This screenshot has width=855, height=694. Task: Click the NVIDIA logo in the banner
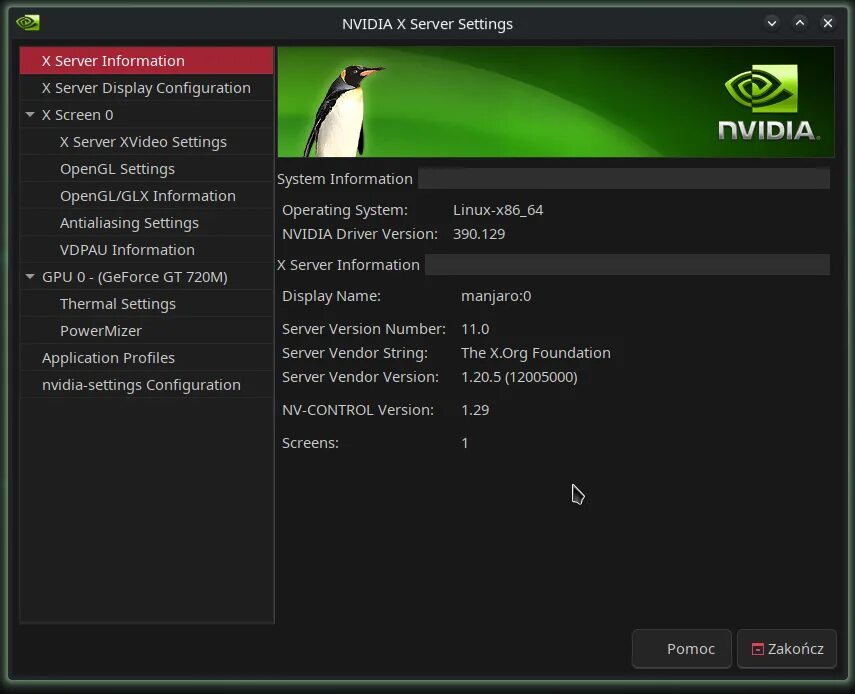tap(768, 103)
